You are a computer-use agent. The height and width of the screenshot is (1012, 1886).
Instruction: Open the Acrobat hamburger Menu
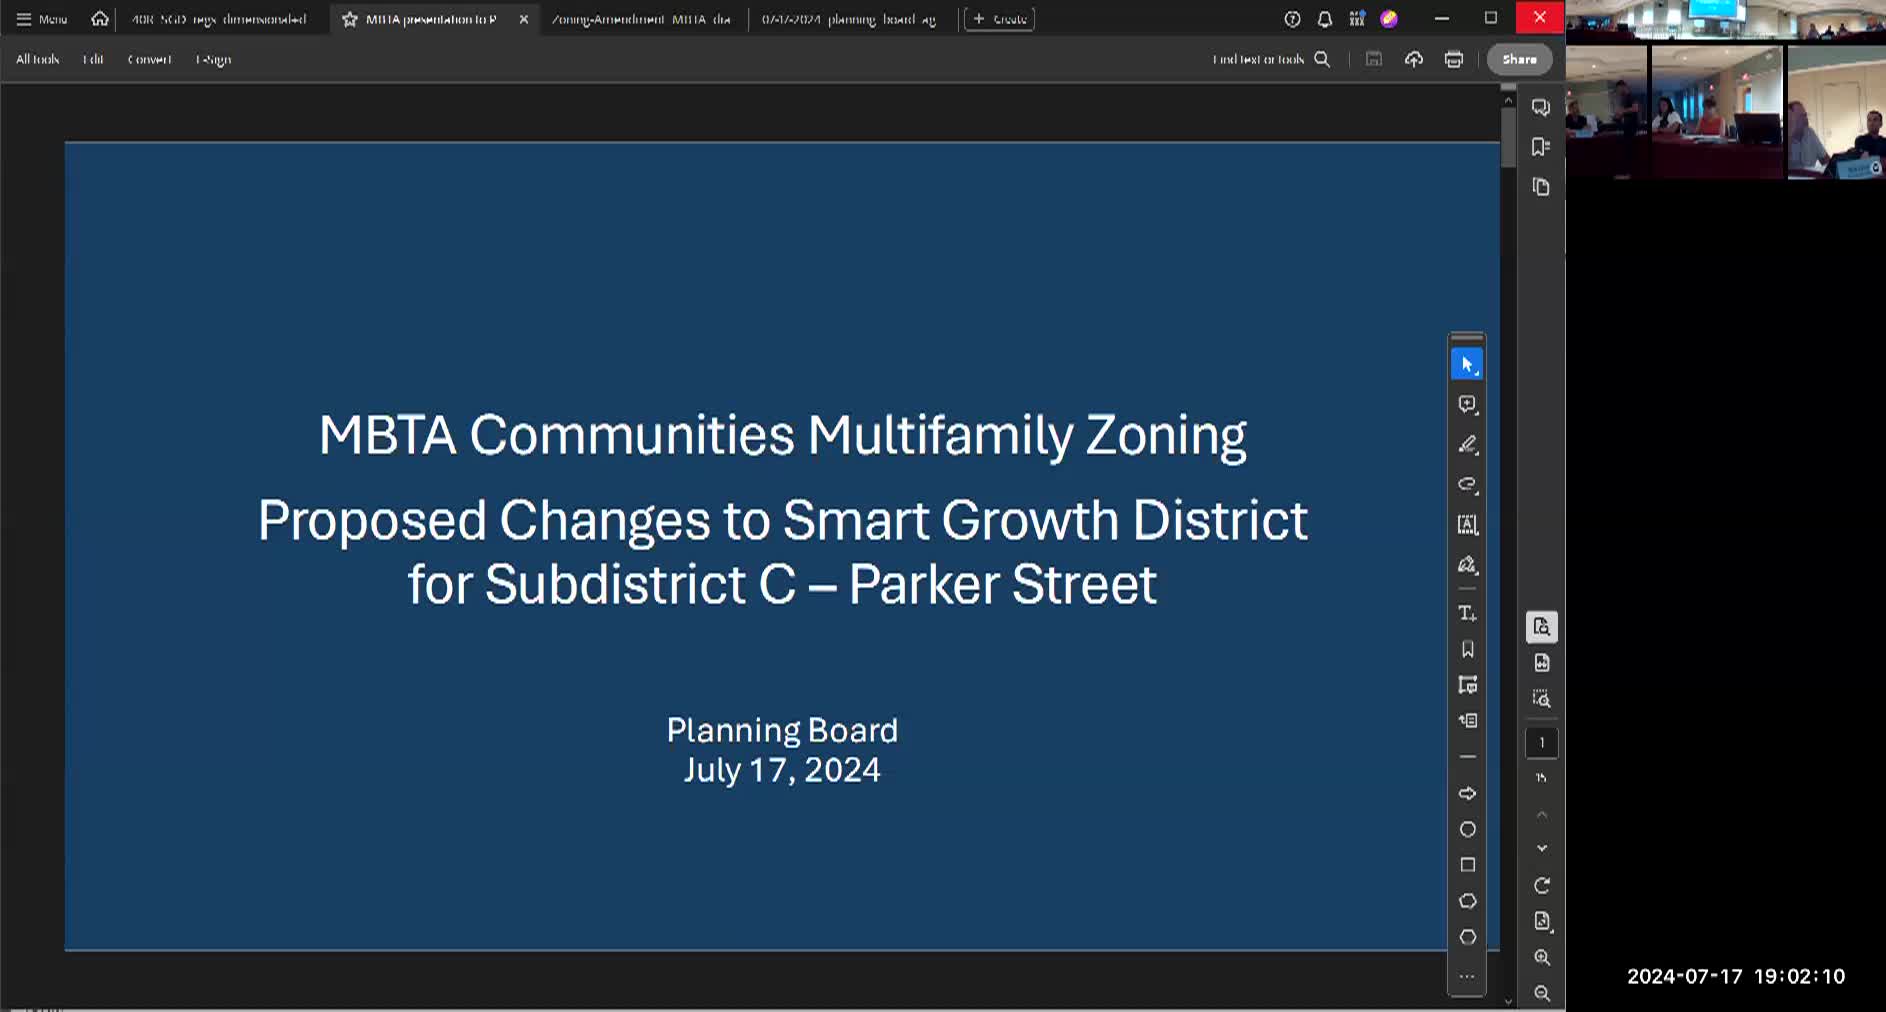click(x=41, y=19)
